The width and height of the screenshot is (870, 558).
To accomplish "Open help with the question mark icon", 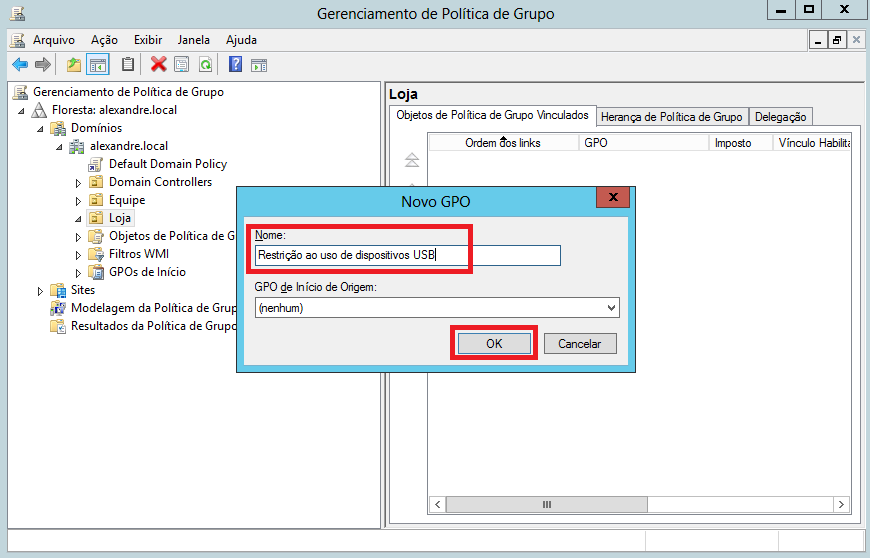I will (x=235, y=65).
